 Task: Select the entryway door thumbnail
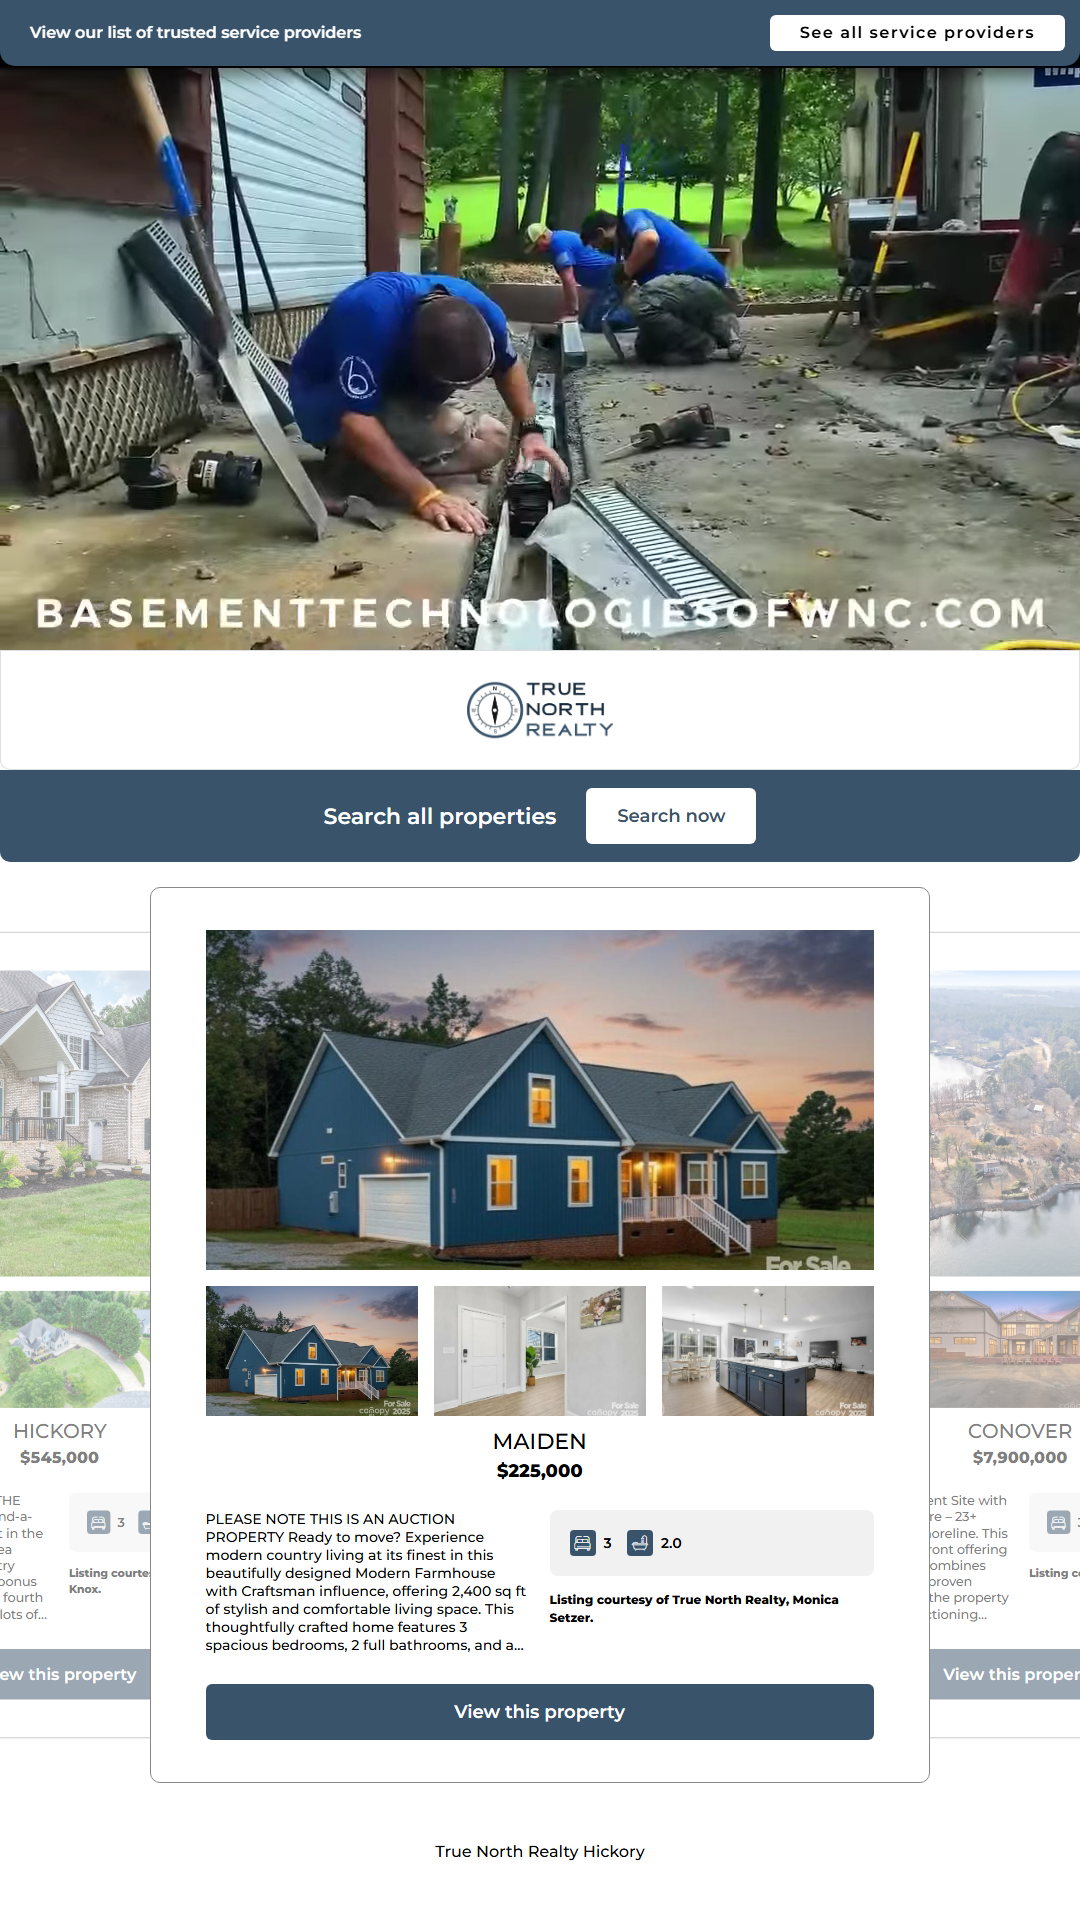click(x=540, y=1351)
